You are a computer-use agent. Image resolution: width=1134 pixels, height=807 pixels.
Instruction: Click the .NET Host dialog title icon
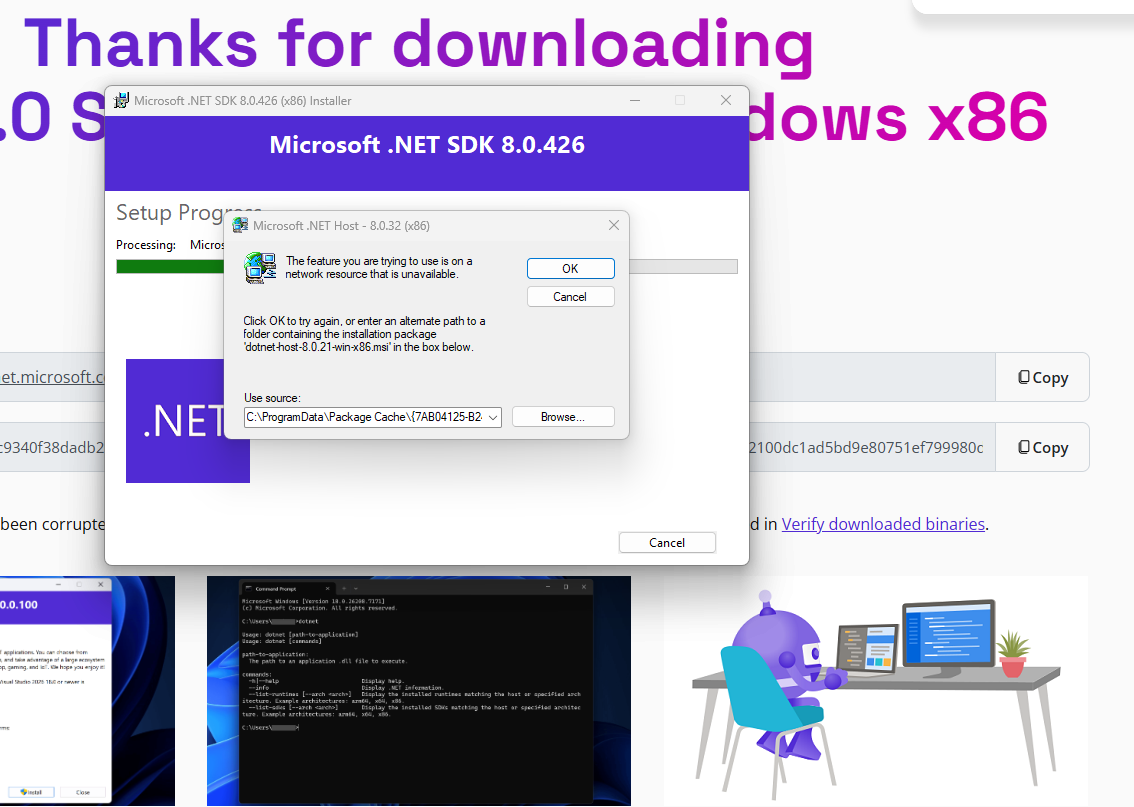(x=240, y=226)
